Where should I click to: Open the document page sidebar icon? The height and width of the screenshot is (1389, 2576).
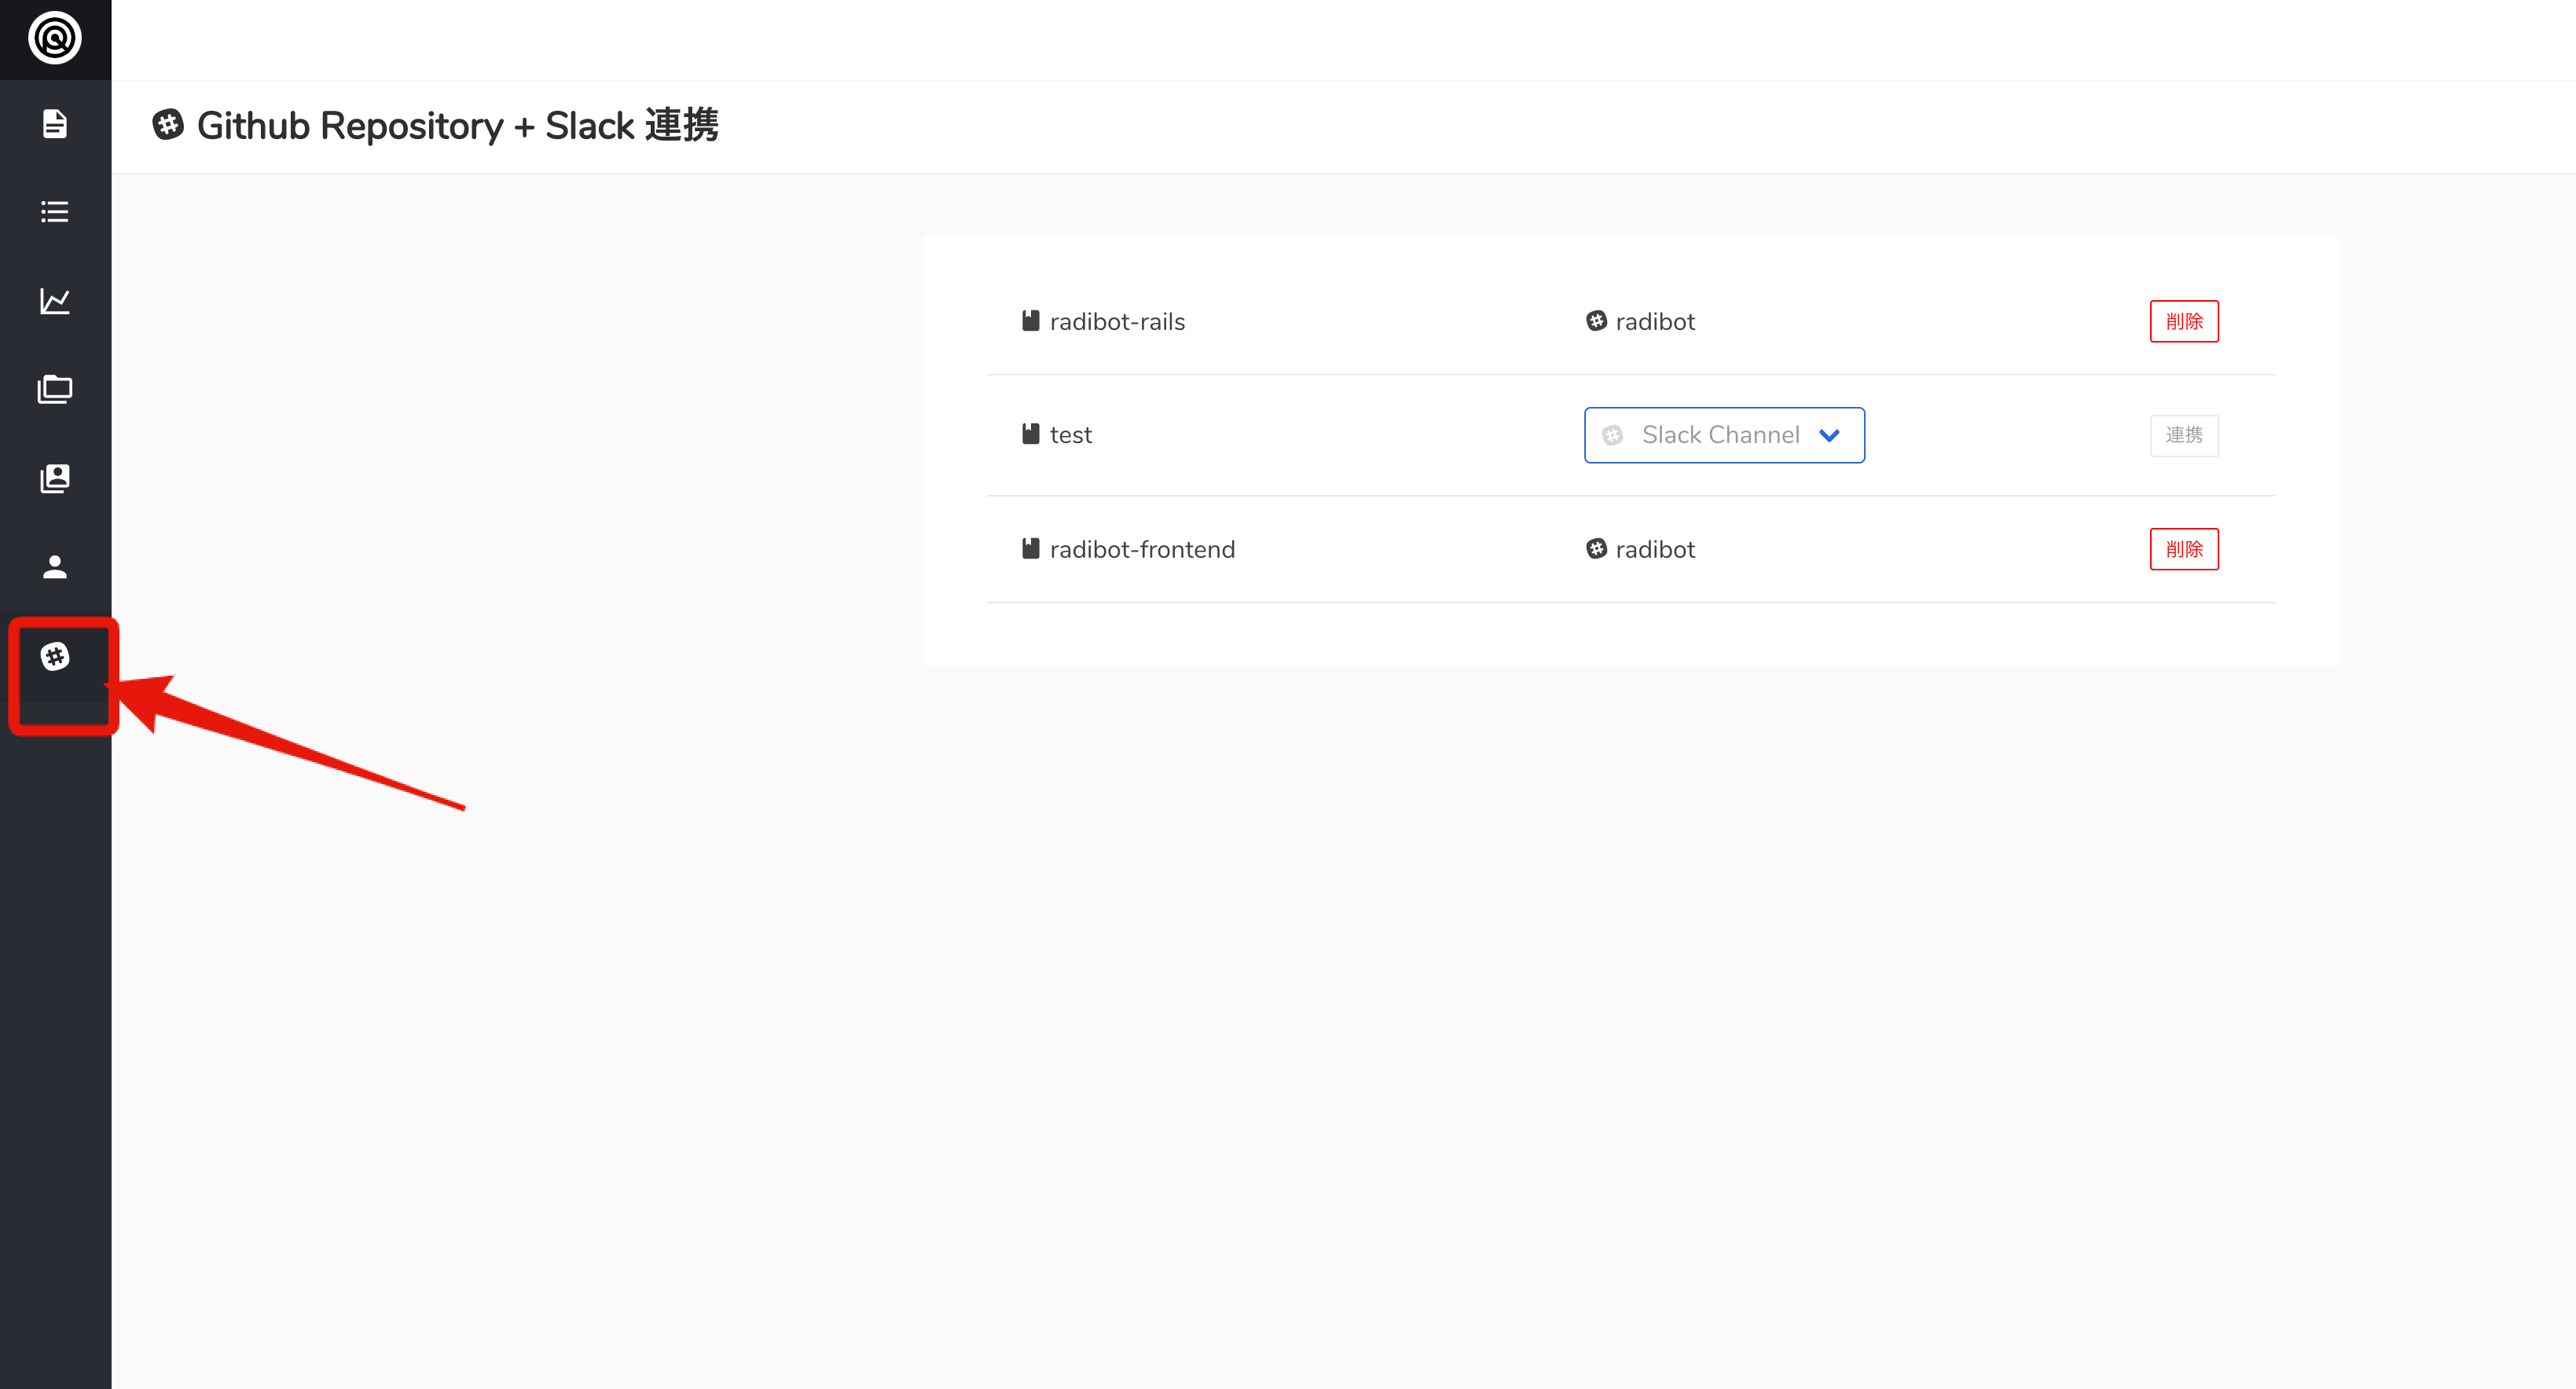(55, 124)
